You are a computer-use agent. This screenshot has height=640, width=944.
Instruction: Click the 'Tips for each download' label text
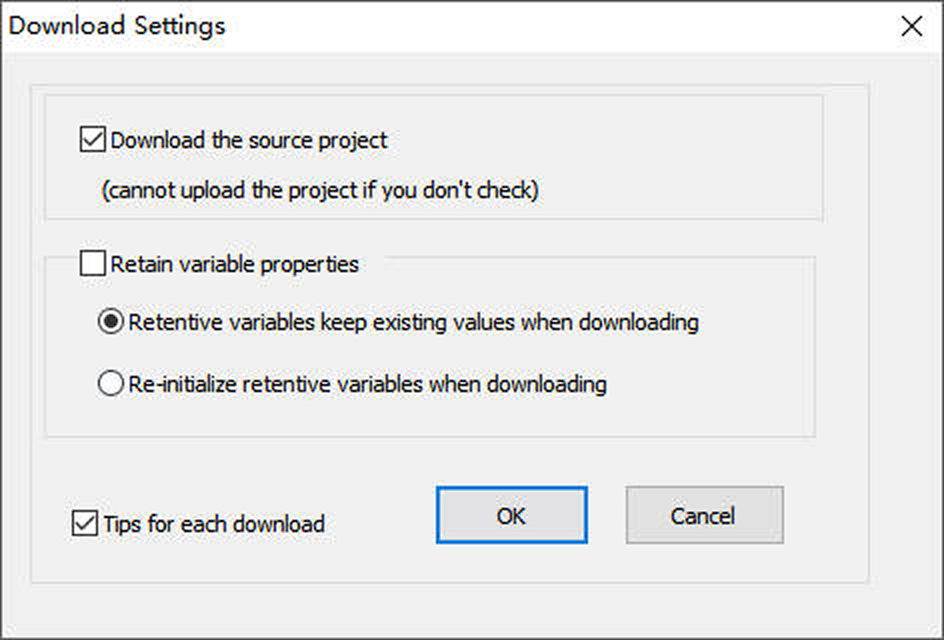tap(214, 523)
